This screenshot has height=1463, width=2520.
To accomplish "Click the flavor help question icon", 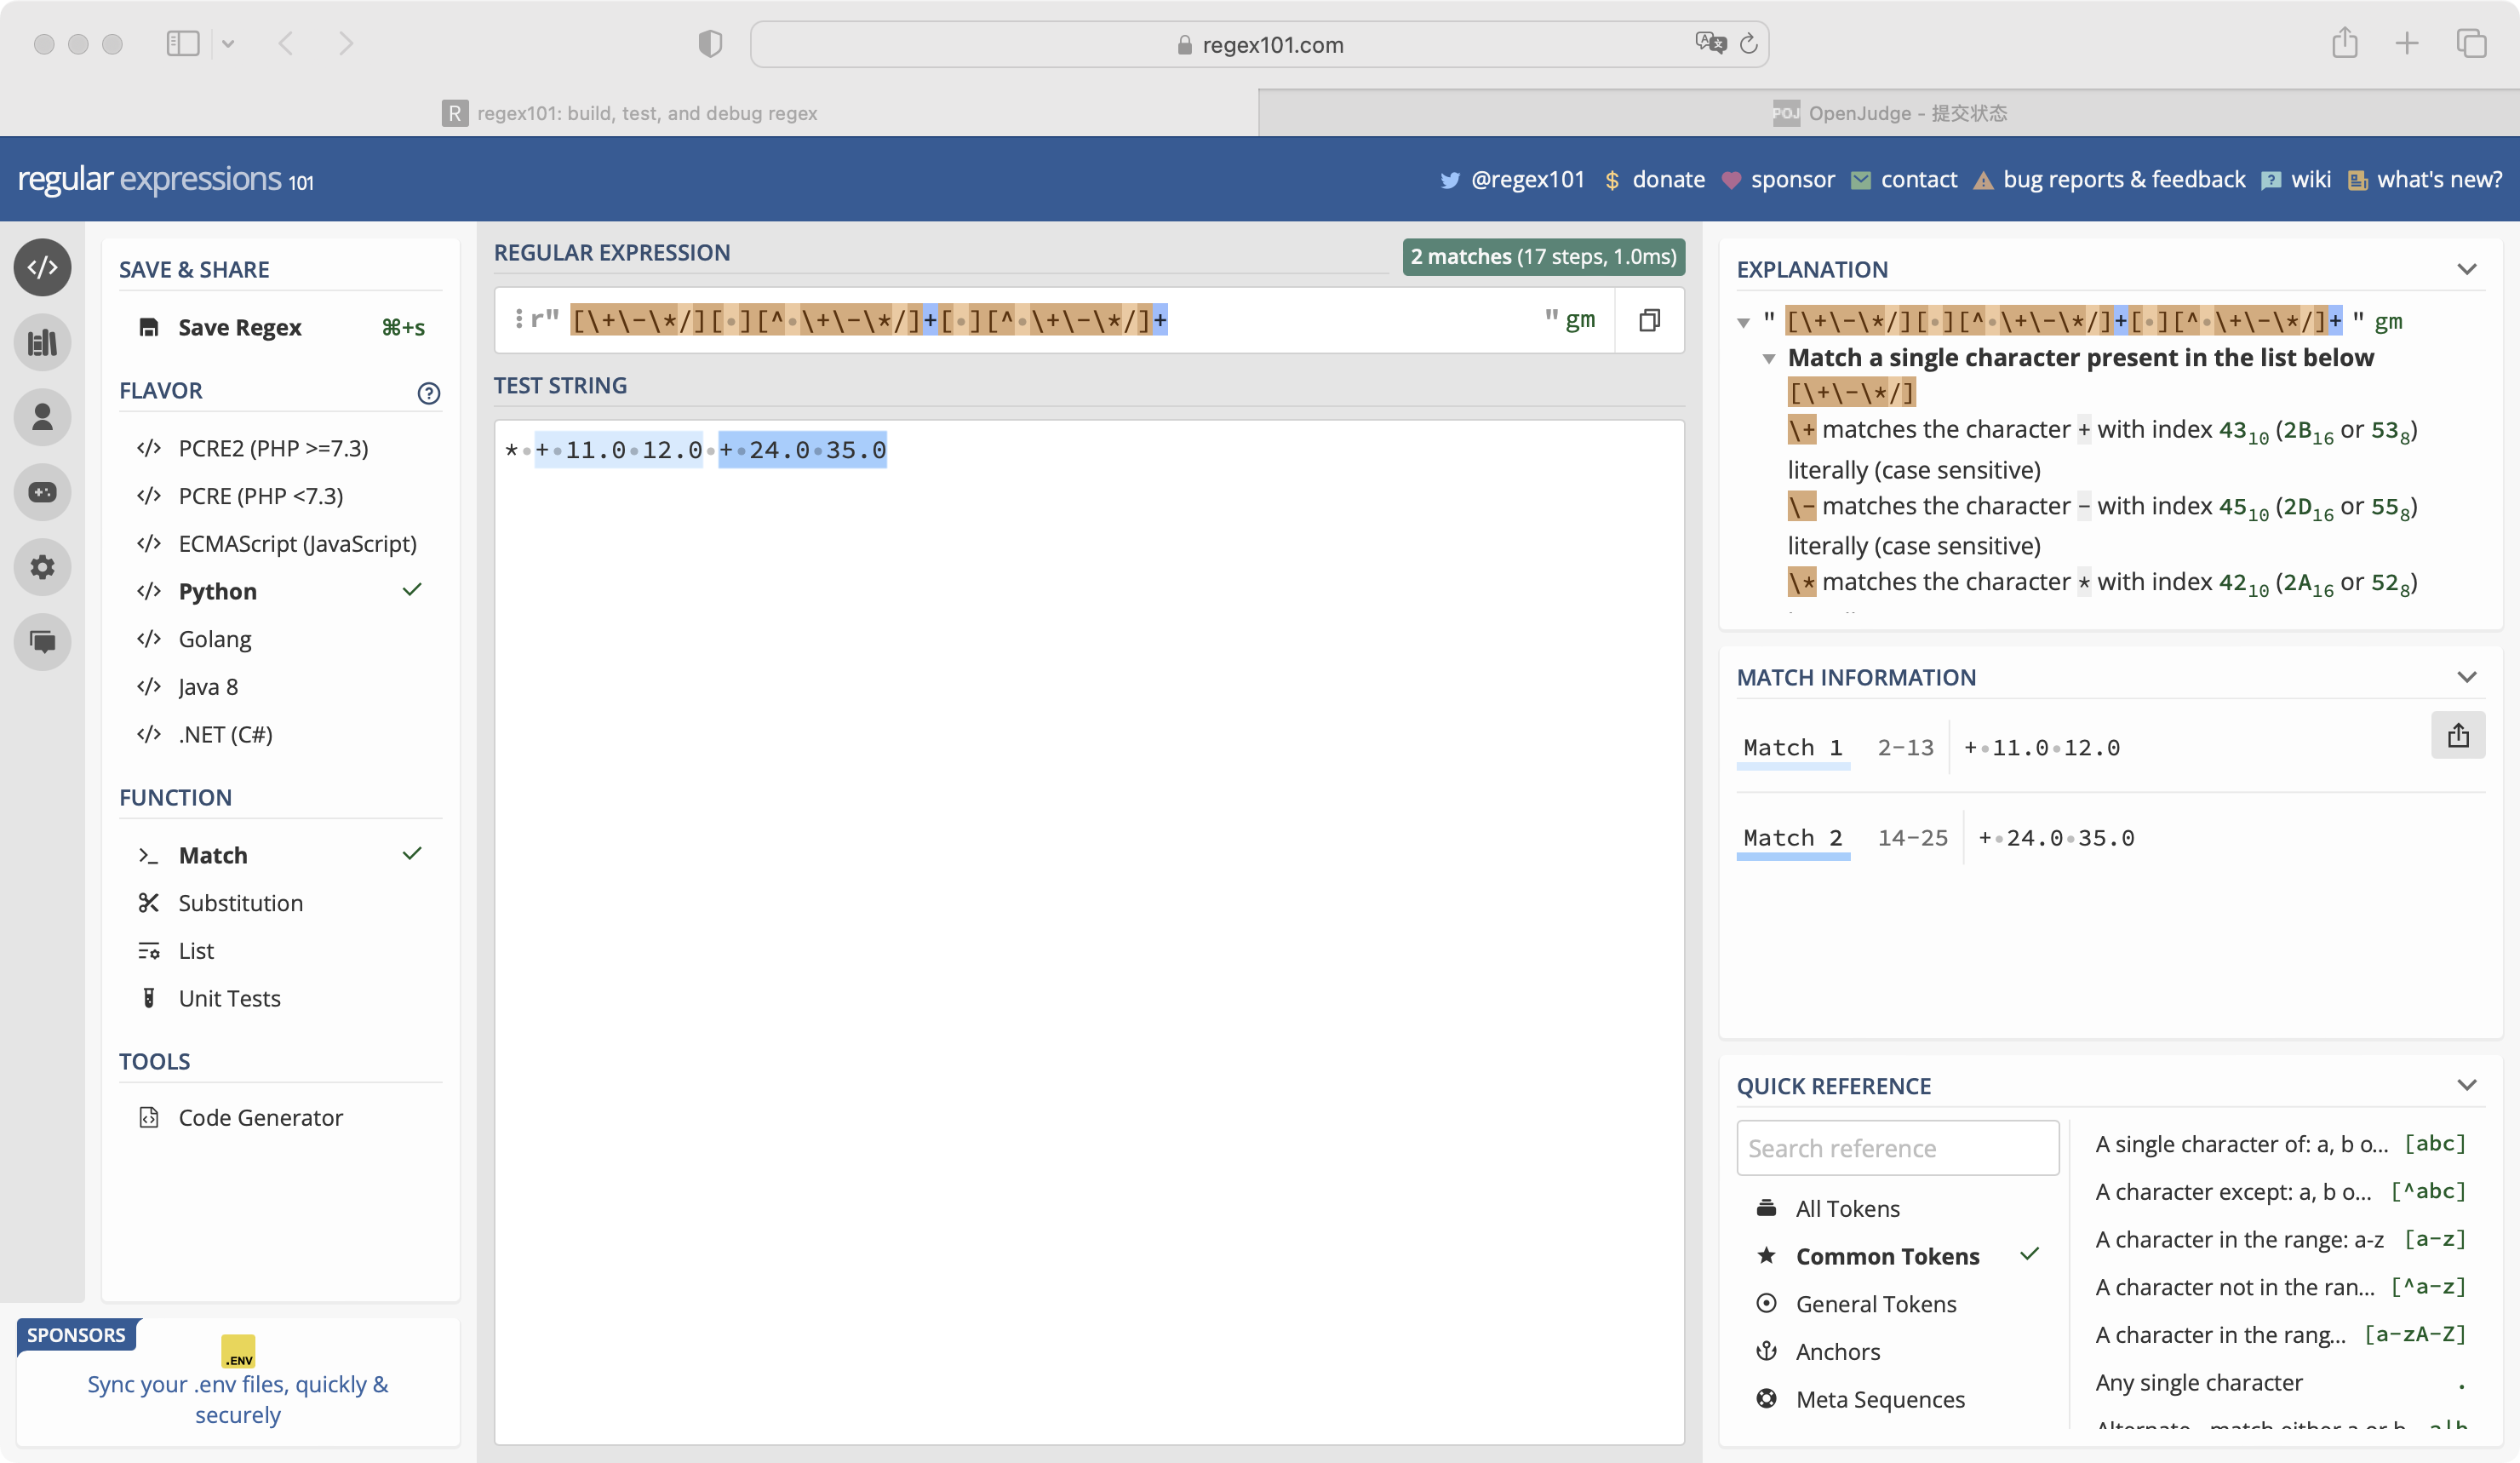I will [428, 393].
